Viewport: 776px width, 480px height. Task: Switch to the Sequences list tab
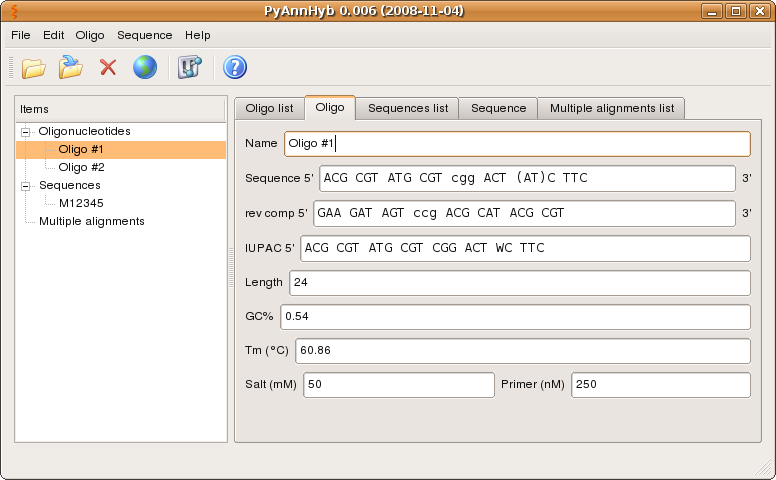tap(408, 108)
